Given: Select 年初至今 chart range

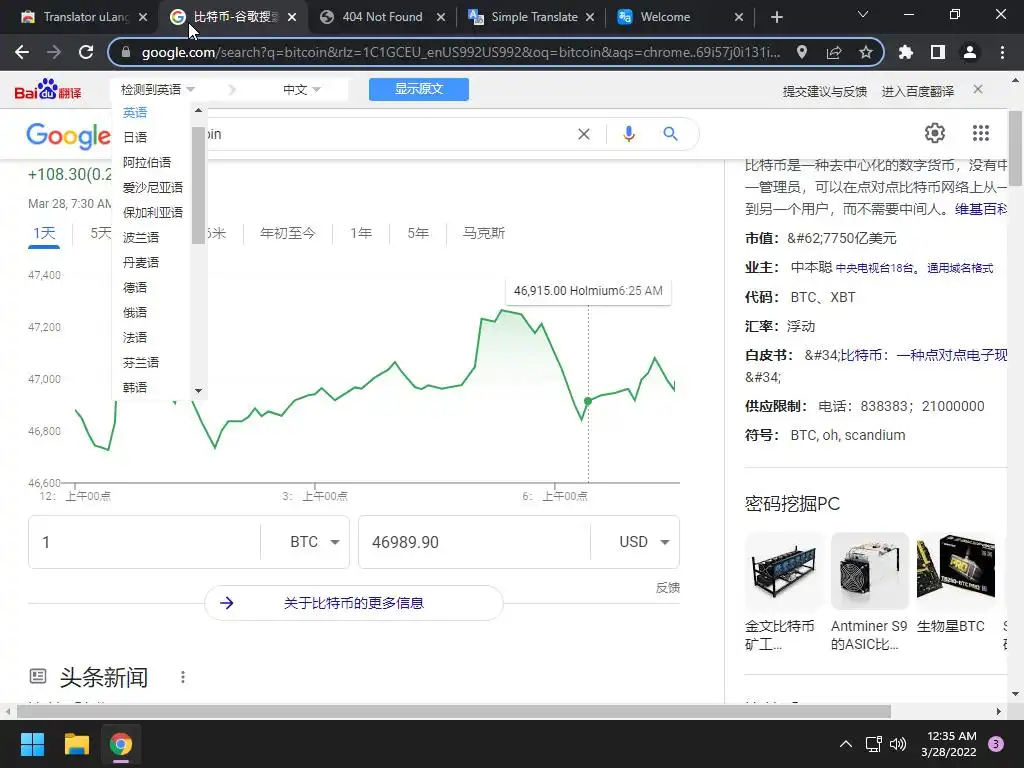Looking at the screenshot, I should 287,233.
